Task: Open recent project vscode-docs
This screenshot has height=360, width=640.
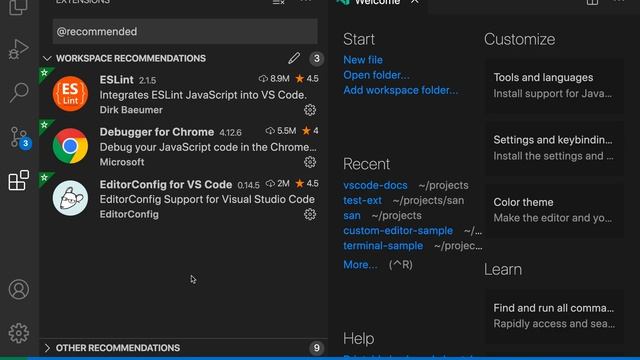Action: (x=375, y=185)
